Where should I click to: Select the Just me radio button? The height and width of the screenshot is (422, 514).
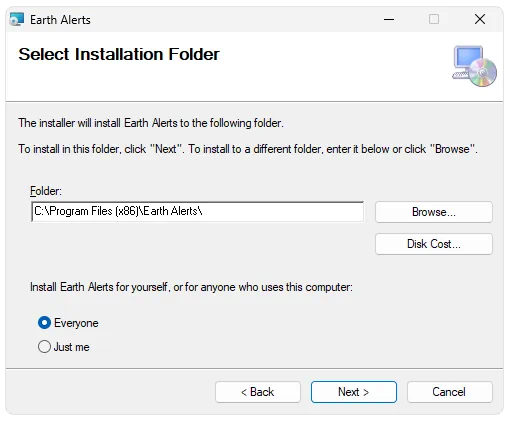click(x=44, y=347)
